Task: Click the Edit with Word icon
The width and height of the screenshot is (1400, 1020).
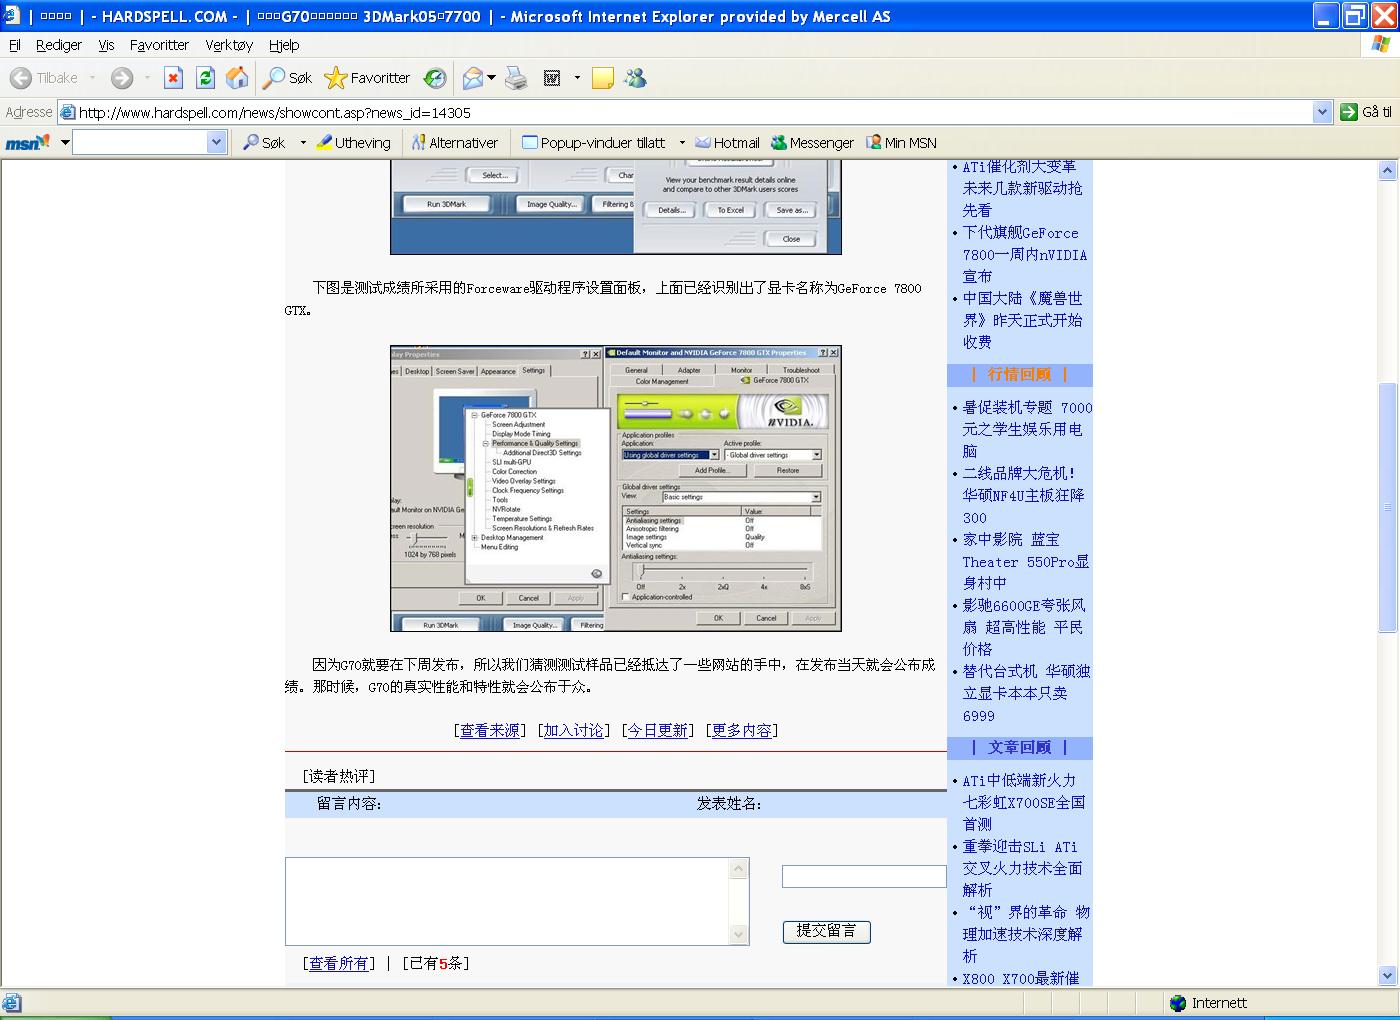Action: pyautogui.click(x=552, y=78)
